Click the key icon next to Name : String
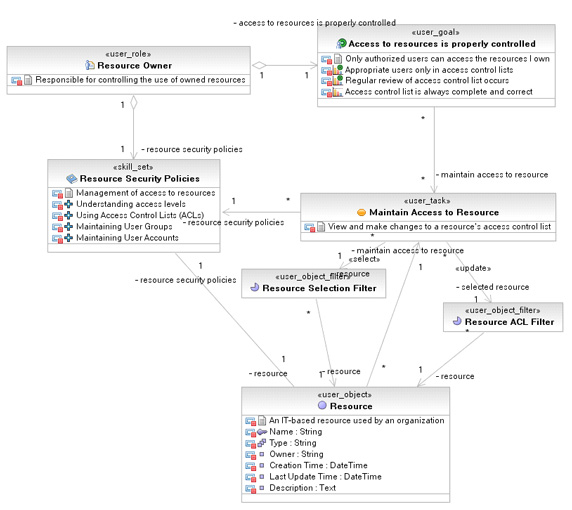Viewport: 572px width, 510px height. pyautogui.click(x=262, y=432)
